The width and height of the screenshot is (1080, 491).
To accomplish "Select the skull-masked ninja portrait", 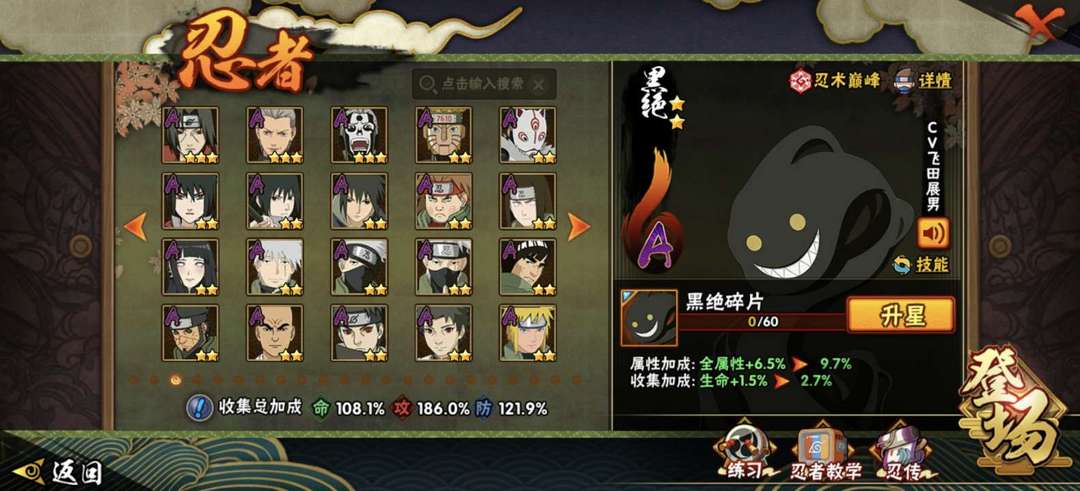I will click(359, 134).
